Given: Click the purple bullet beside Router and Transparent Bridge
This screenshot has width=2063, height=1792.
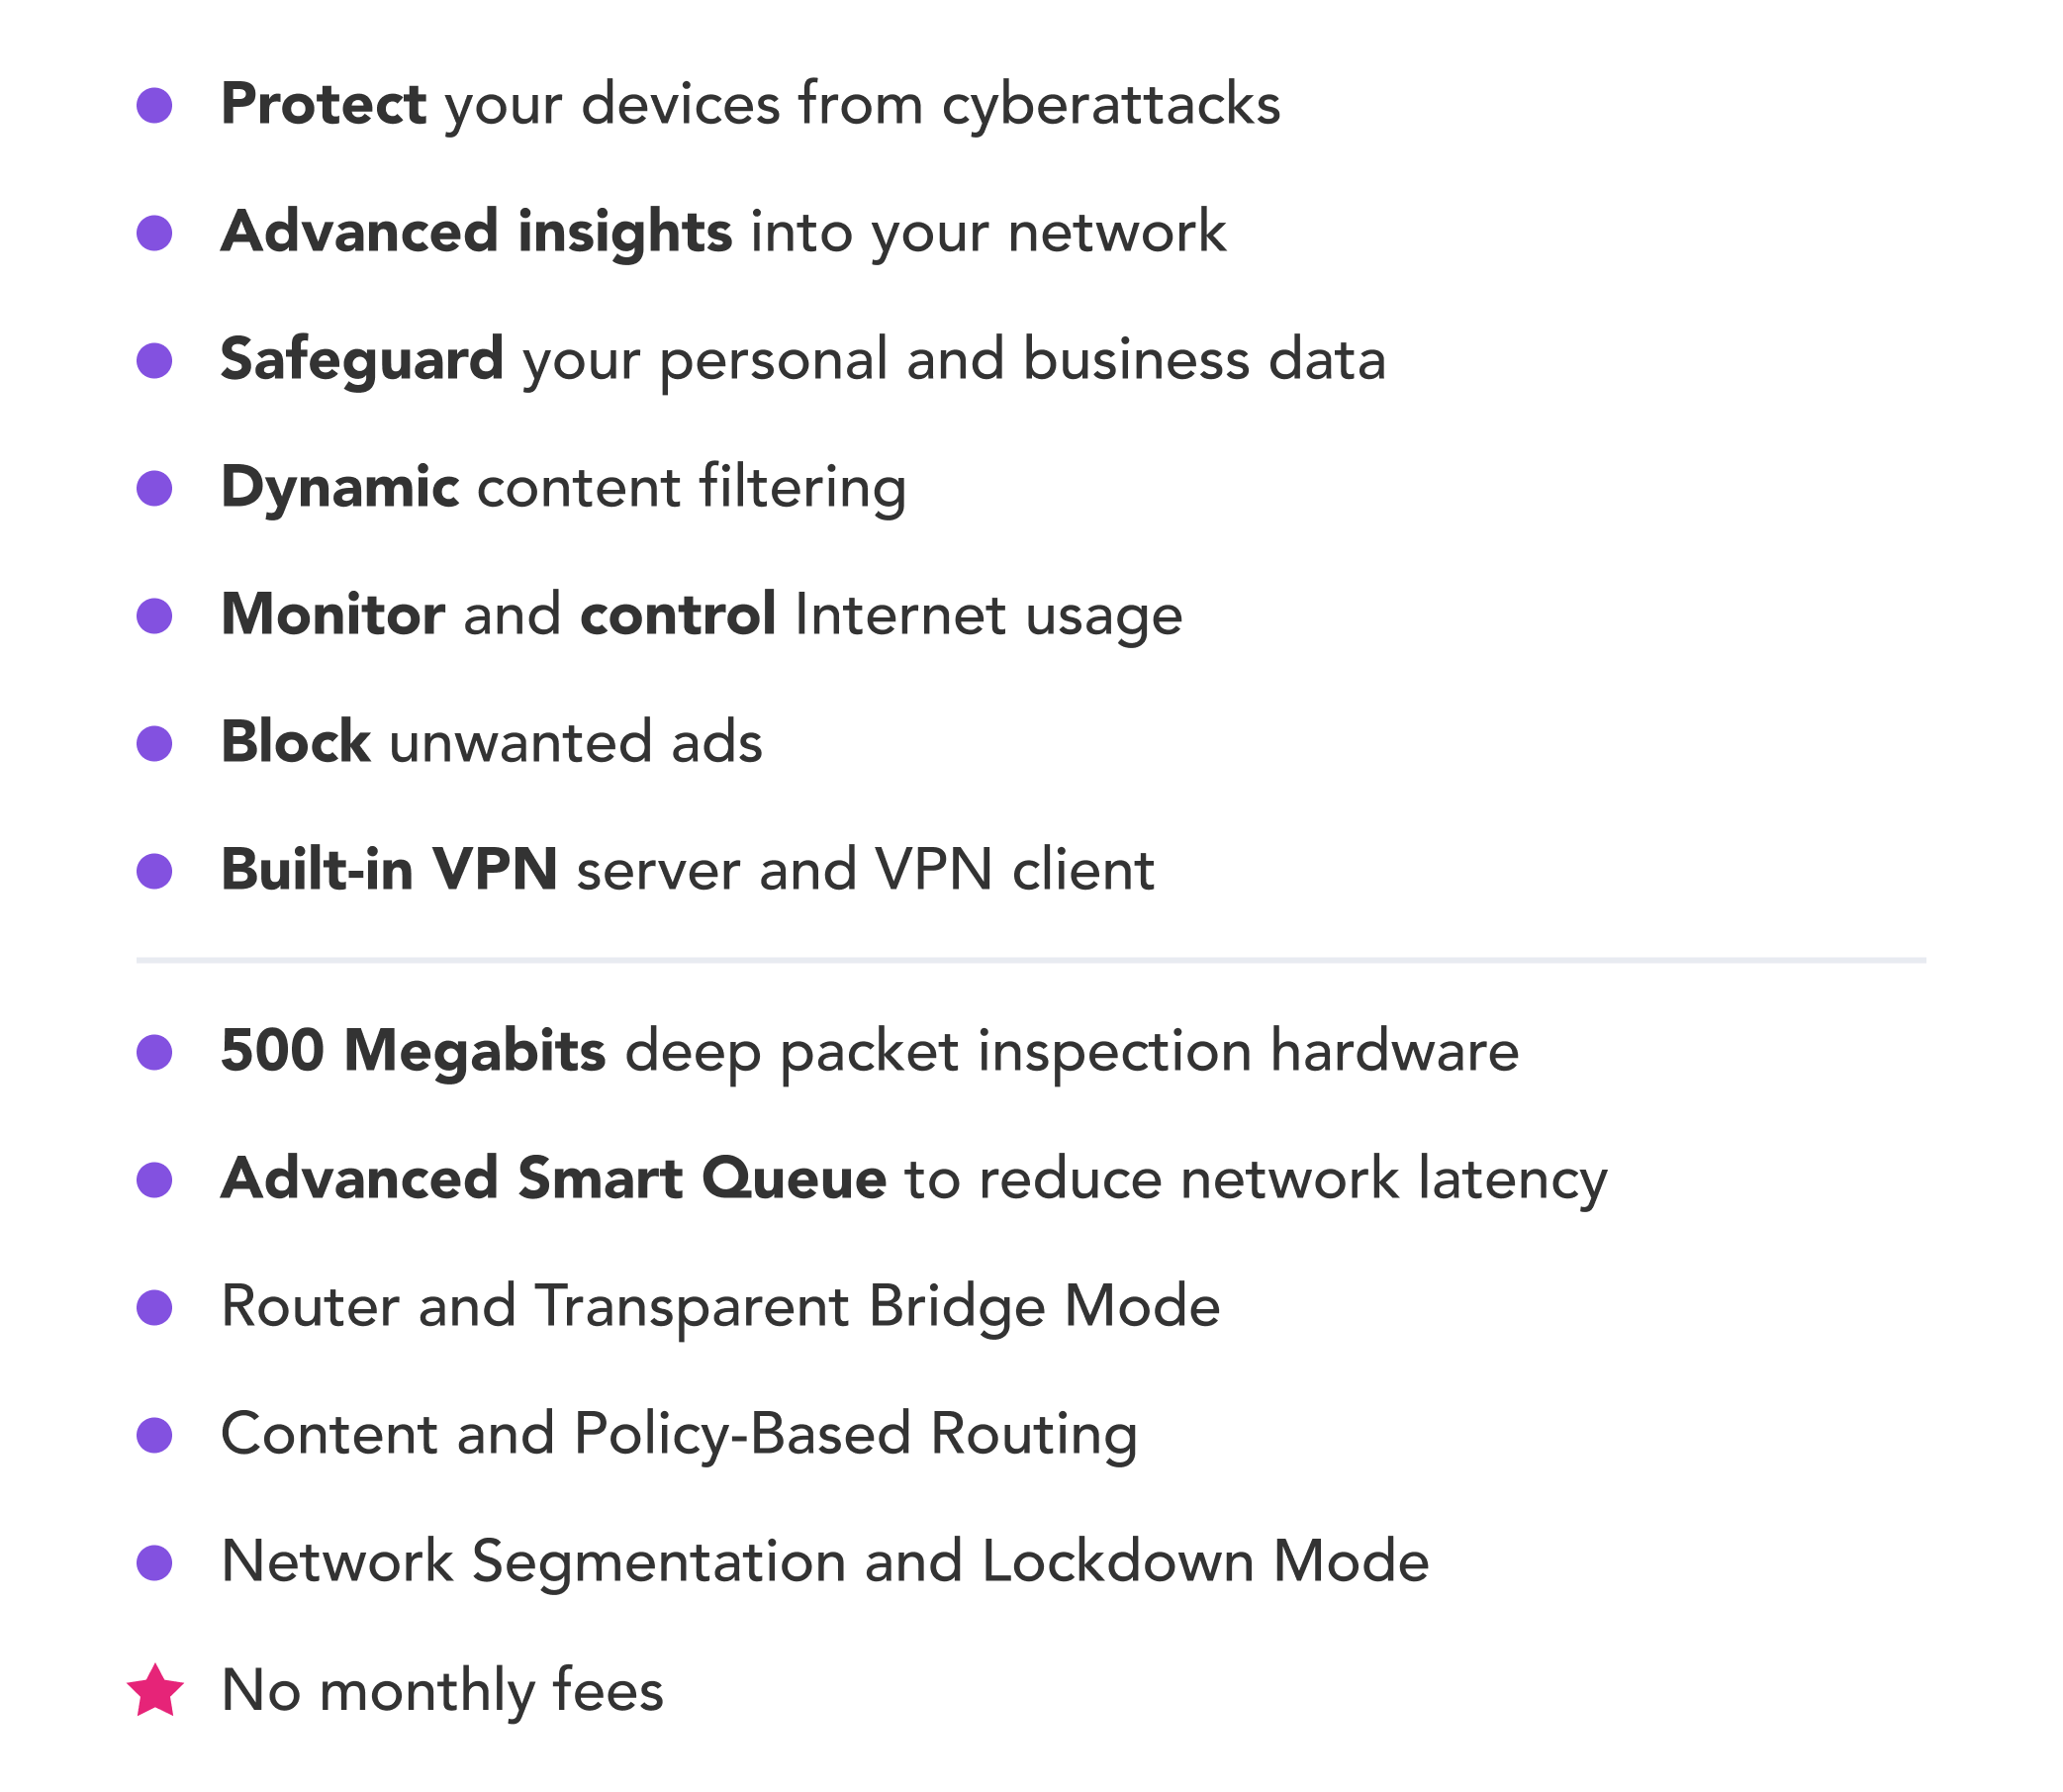Looking at the screenshot, I should (154, 1307).
